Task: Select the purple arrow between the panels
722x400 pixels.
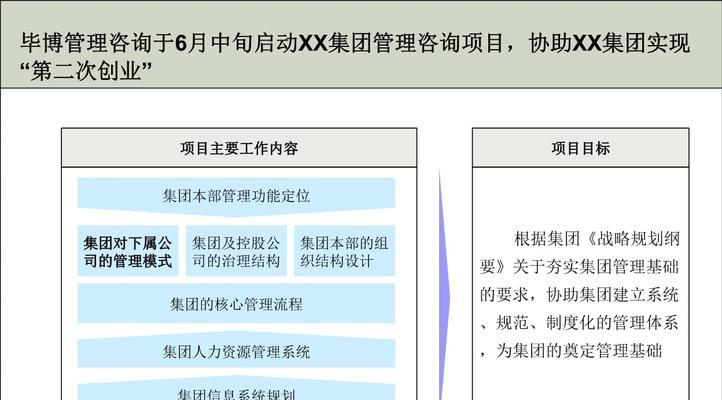Action: [444, 285]
